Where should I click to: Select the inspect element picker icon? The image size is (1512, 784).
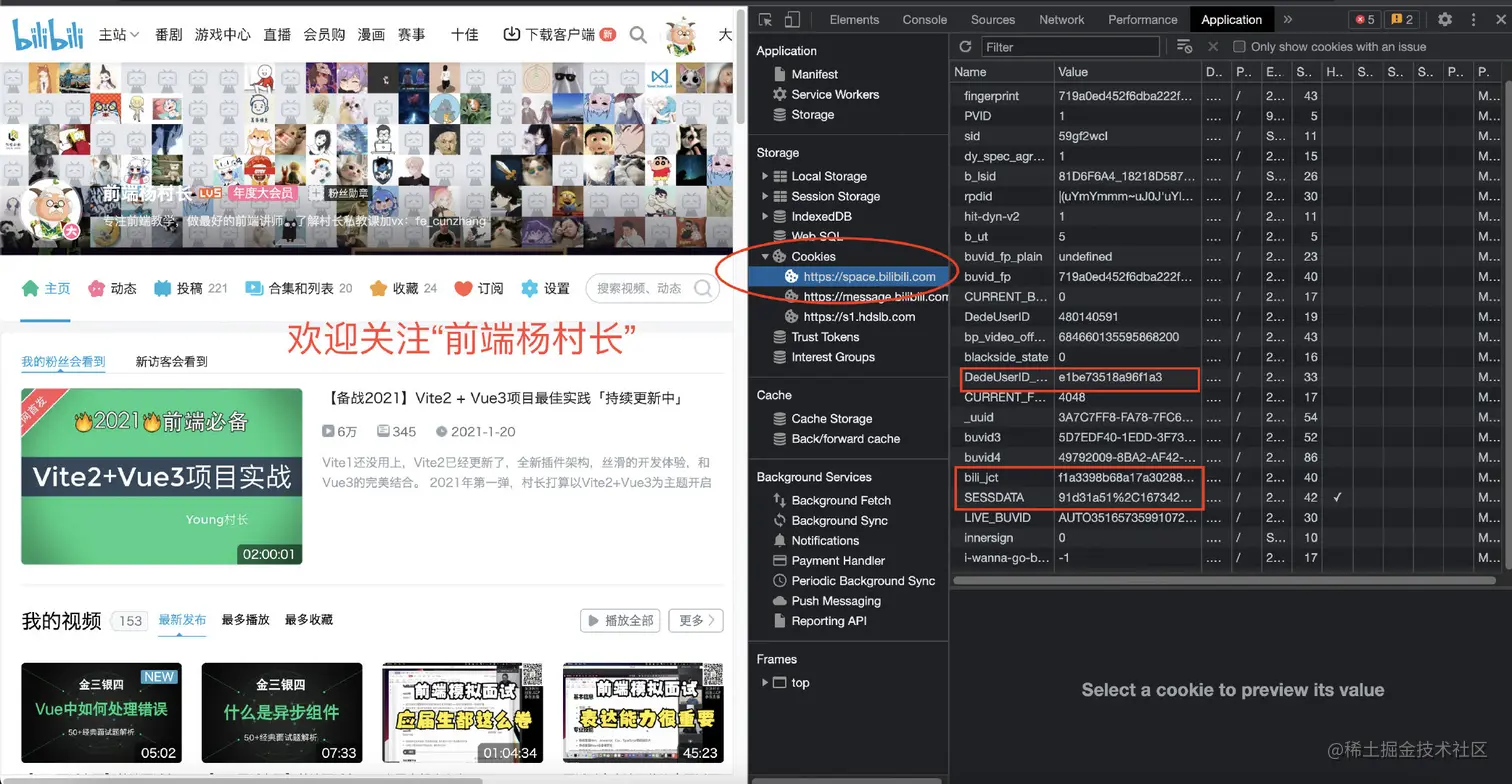pyautogui.click(x=765, y=19)
